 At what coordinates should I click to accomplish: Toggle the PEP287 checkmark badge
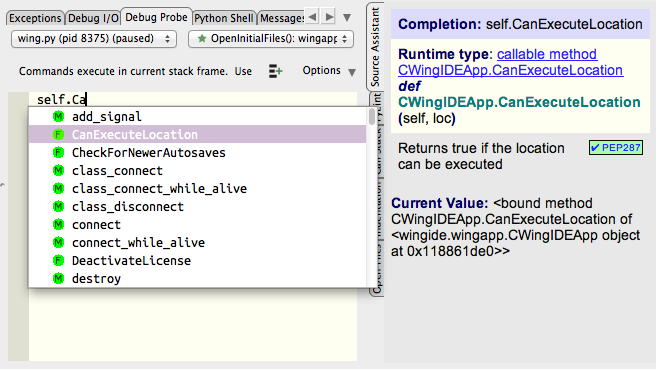(x=616, y=148)
